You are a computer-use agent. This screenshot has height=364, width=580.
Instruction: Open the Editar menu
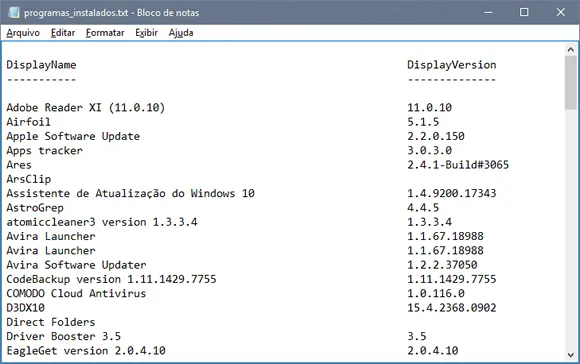(63, 33)
